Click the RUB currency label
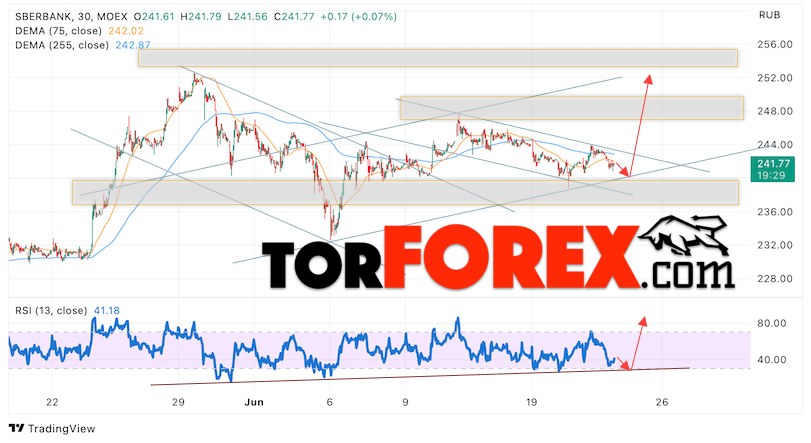811x443 pixels. pos(770,16)
